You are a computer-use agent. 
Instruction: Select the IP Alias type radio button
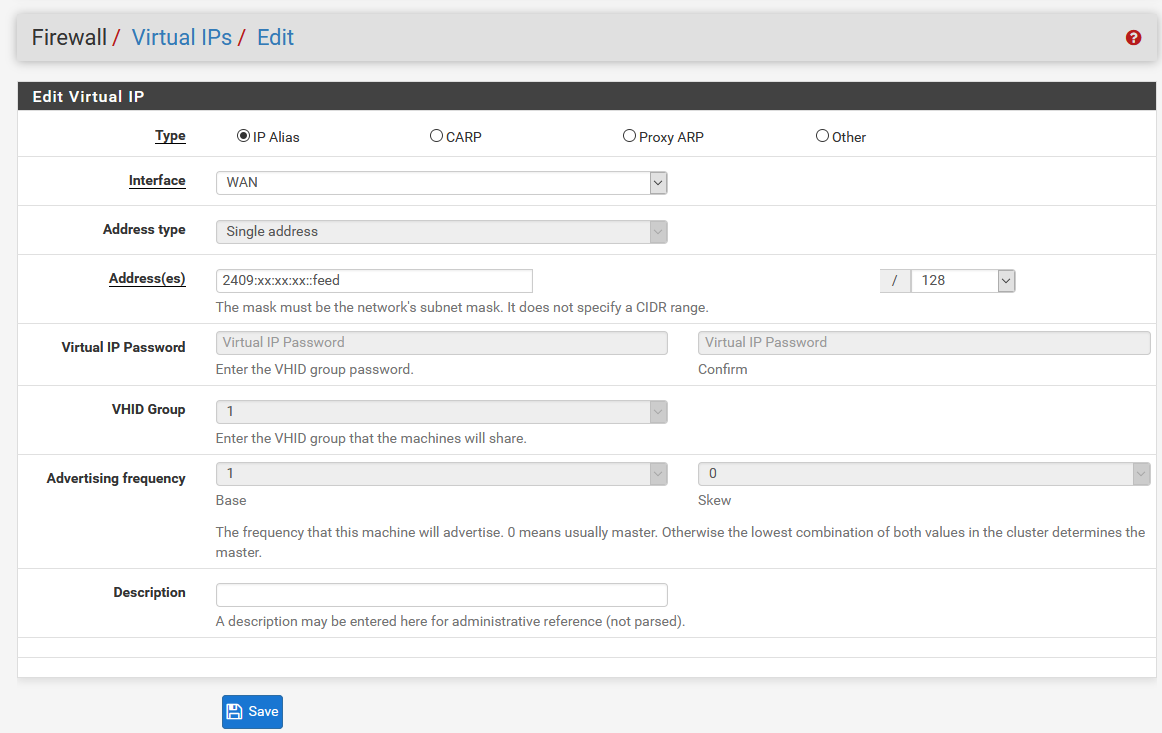click(x=243, y=136)
